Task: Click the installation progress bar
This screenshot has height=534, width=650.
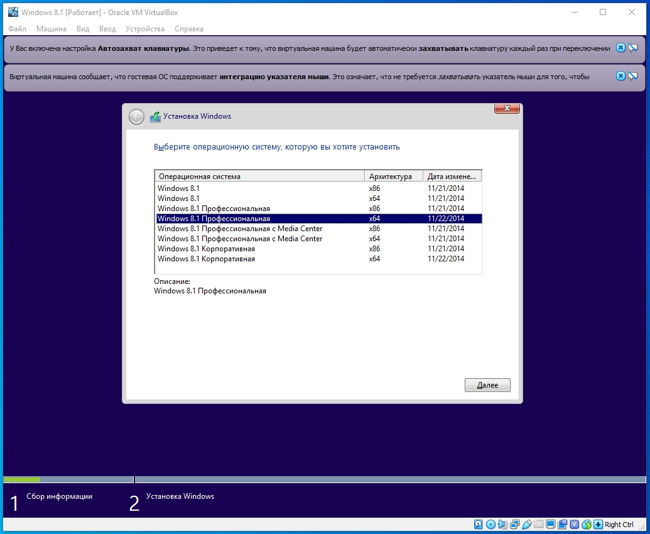Action: 325,480
